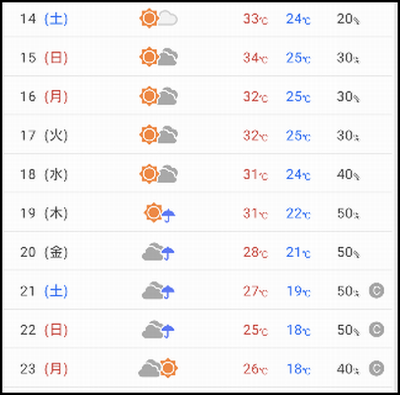400x395 pixels.
Task: Select the cloud-umbrella icon for 20 (金)
Action: (158, 252)
